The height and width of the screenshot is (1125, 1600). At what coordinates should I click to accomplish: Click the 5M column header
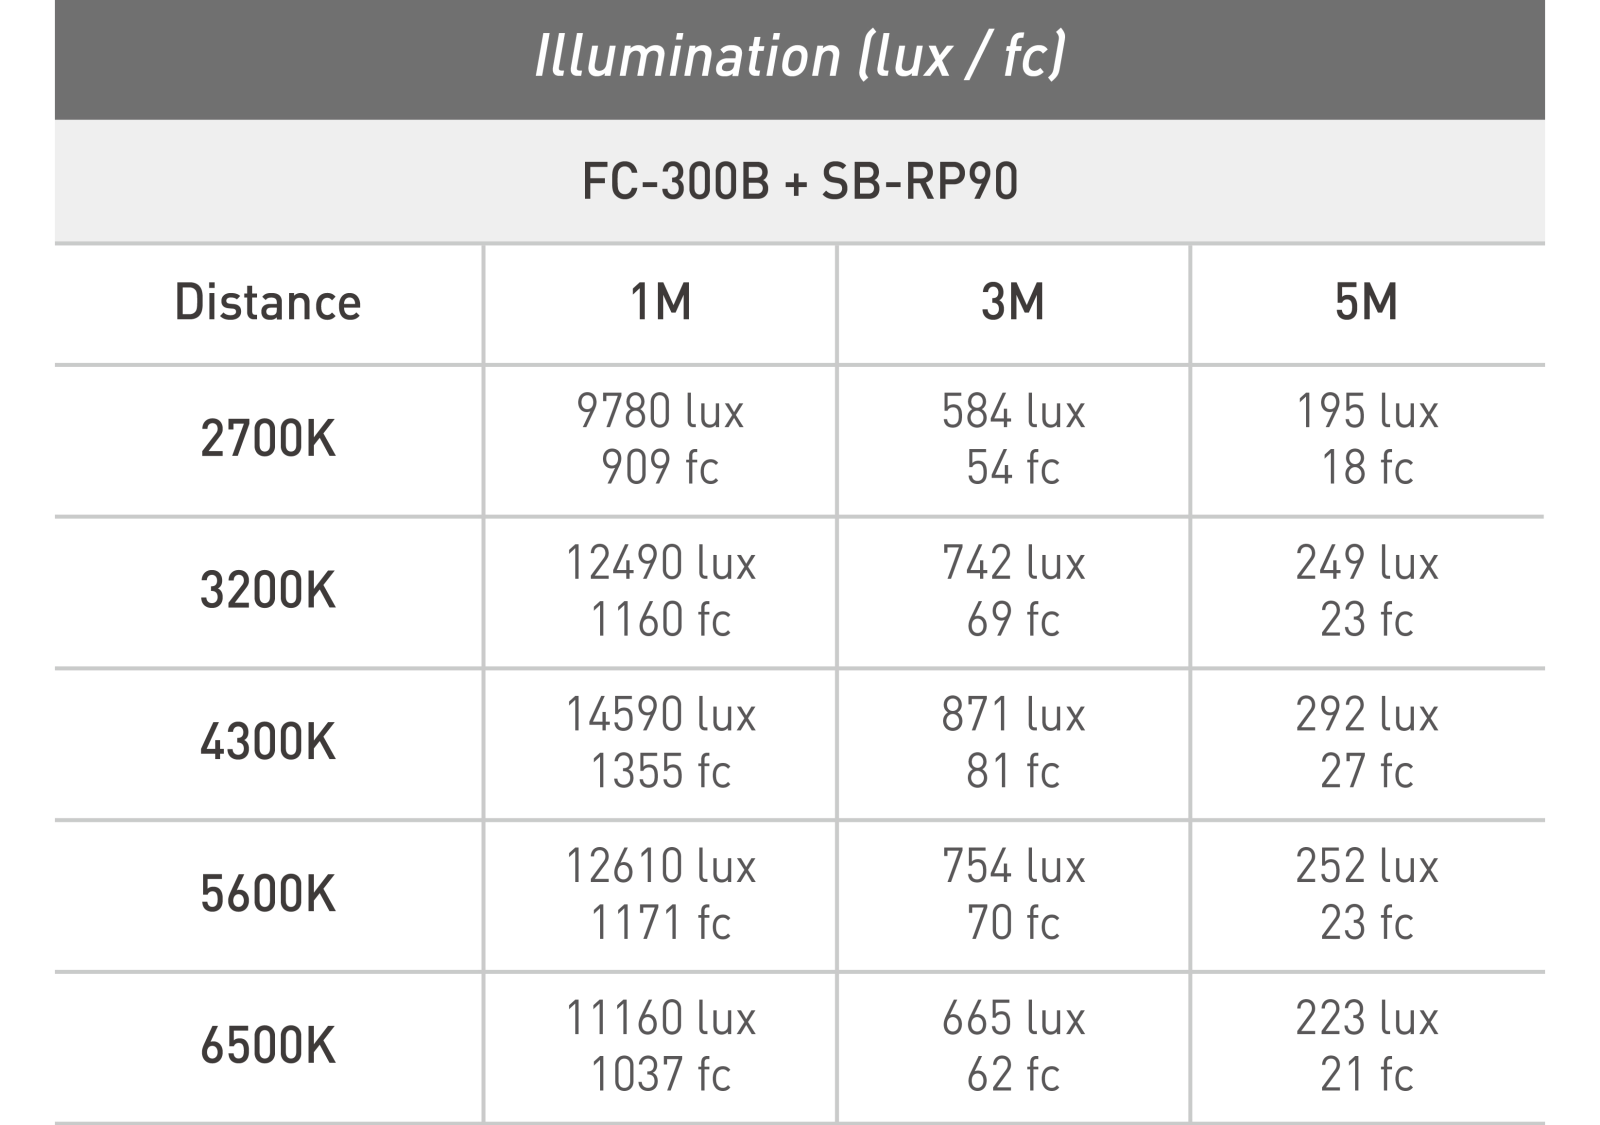pyautogui.click(x=1367, y=303)
